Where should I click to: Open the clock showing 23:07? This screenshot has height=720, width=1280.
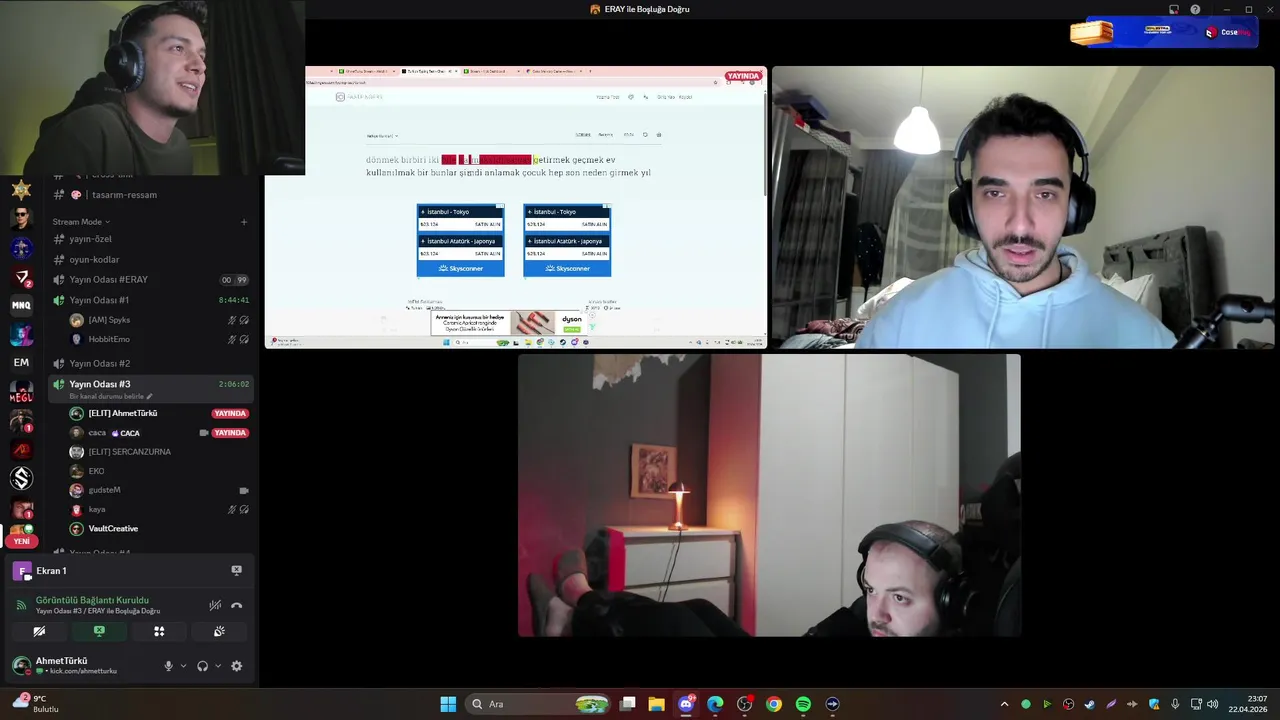pos(1249,704)
